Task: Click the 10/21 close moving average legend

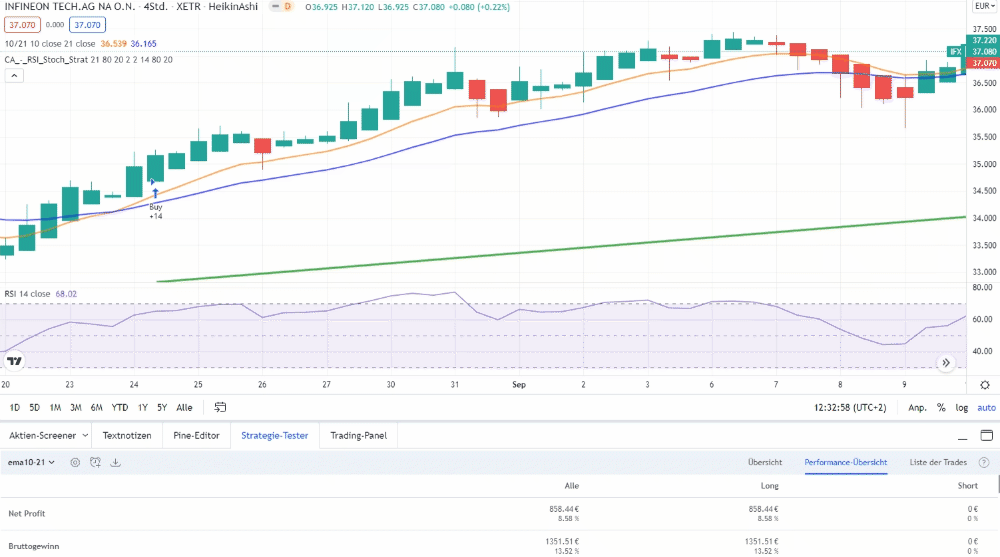Action: [50, 43]
